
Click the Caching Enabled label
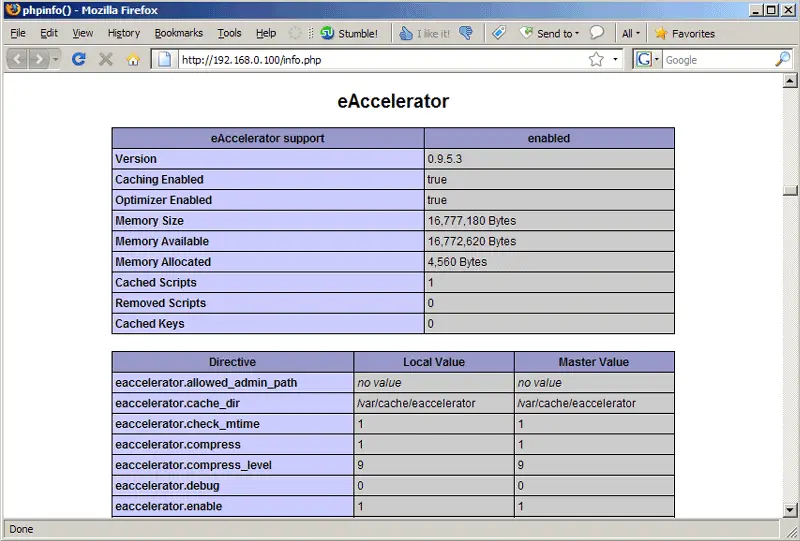click(x=159, y=179)
